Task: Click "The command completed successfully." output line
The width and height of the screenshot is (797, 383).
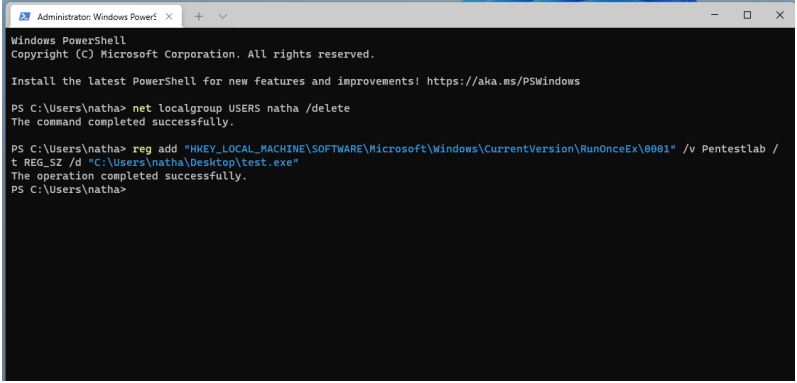Action: pos(122,122)
